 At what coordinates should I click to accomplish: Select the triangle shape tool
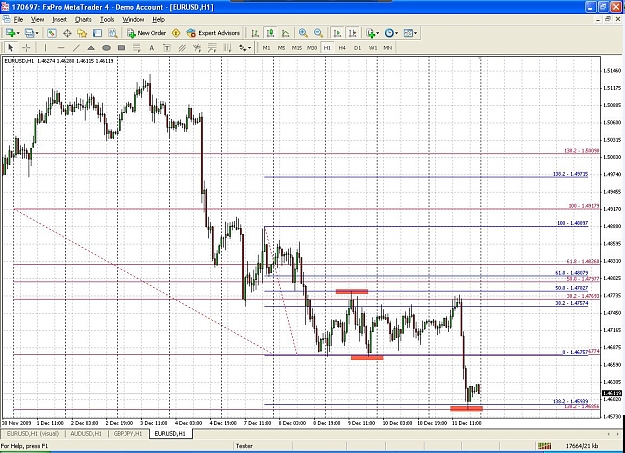pyautogui.click(x=91, y=48)
